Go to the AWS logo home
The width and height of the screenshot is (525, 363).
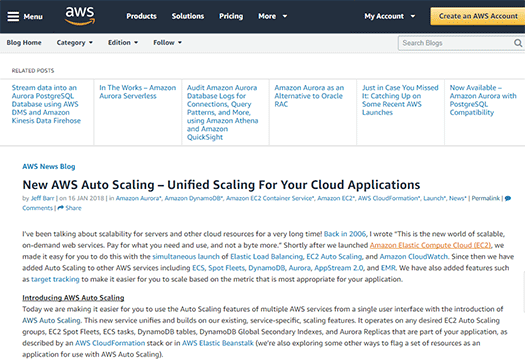coord(80,16)
